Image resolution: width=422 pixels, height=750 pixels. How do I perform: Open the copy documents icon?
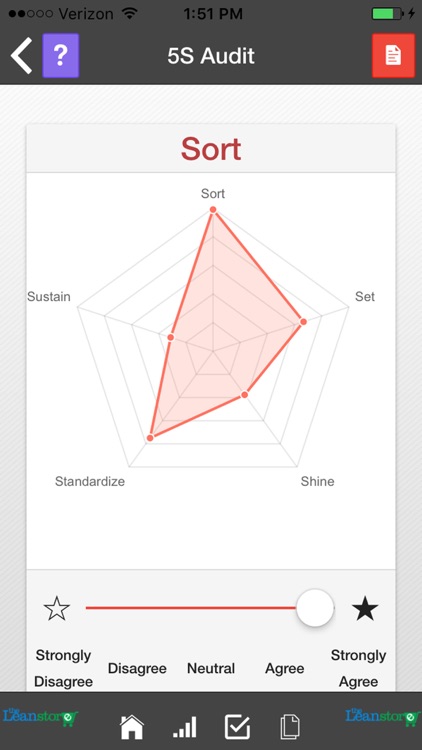(x=290, y=727)
